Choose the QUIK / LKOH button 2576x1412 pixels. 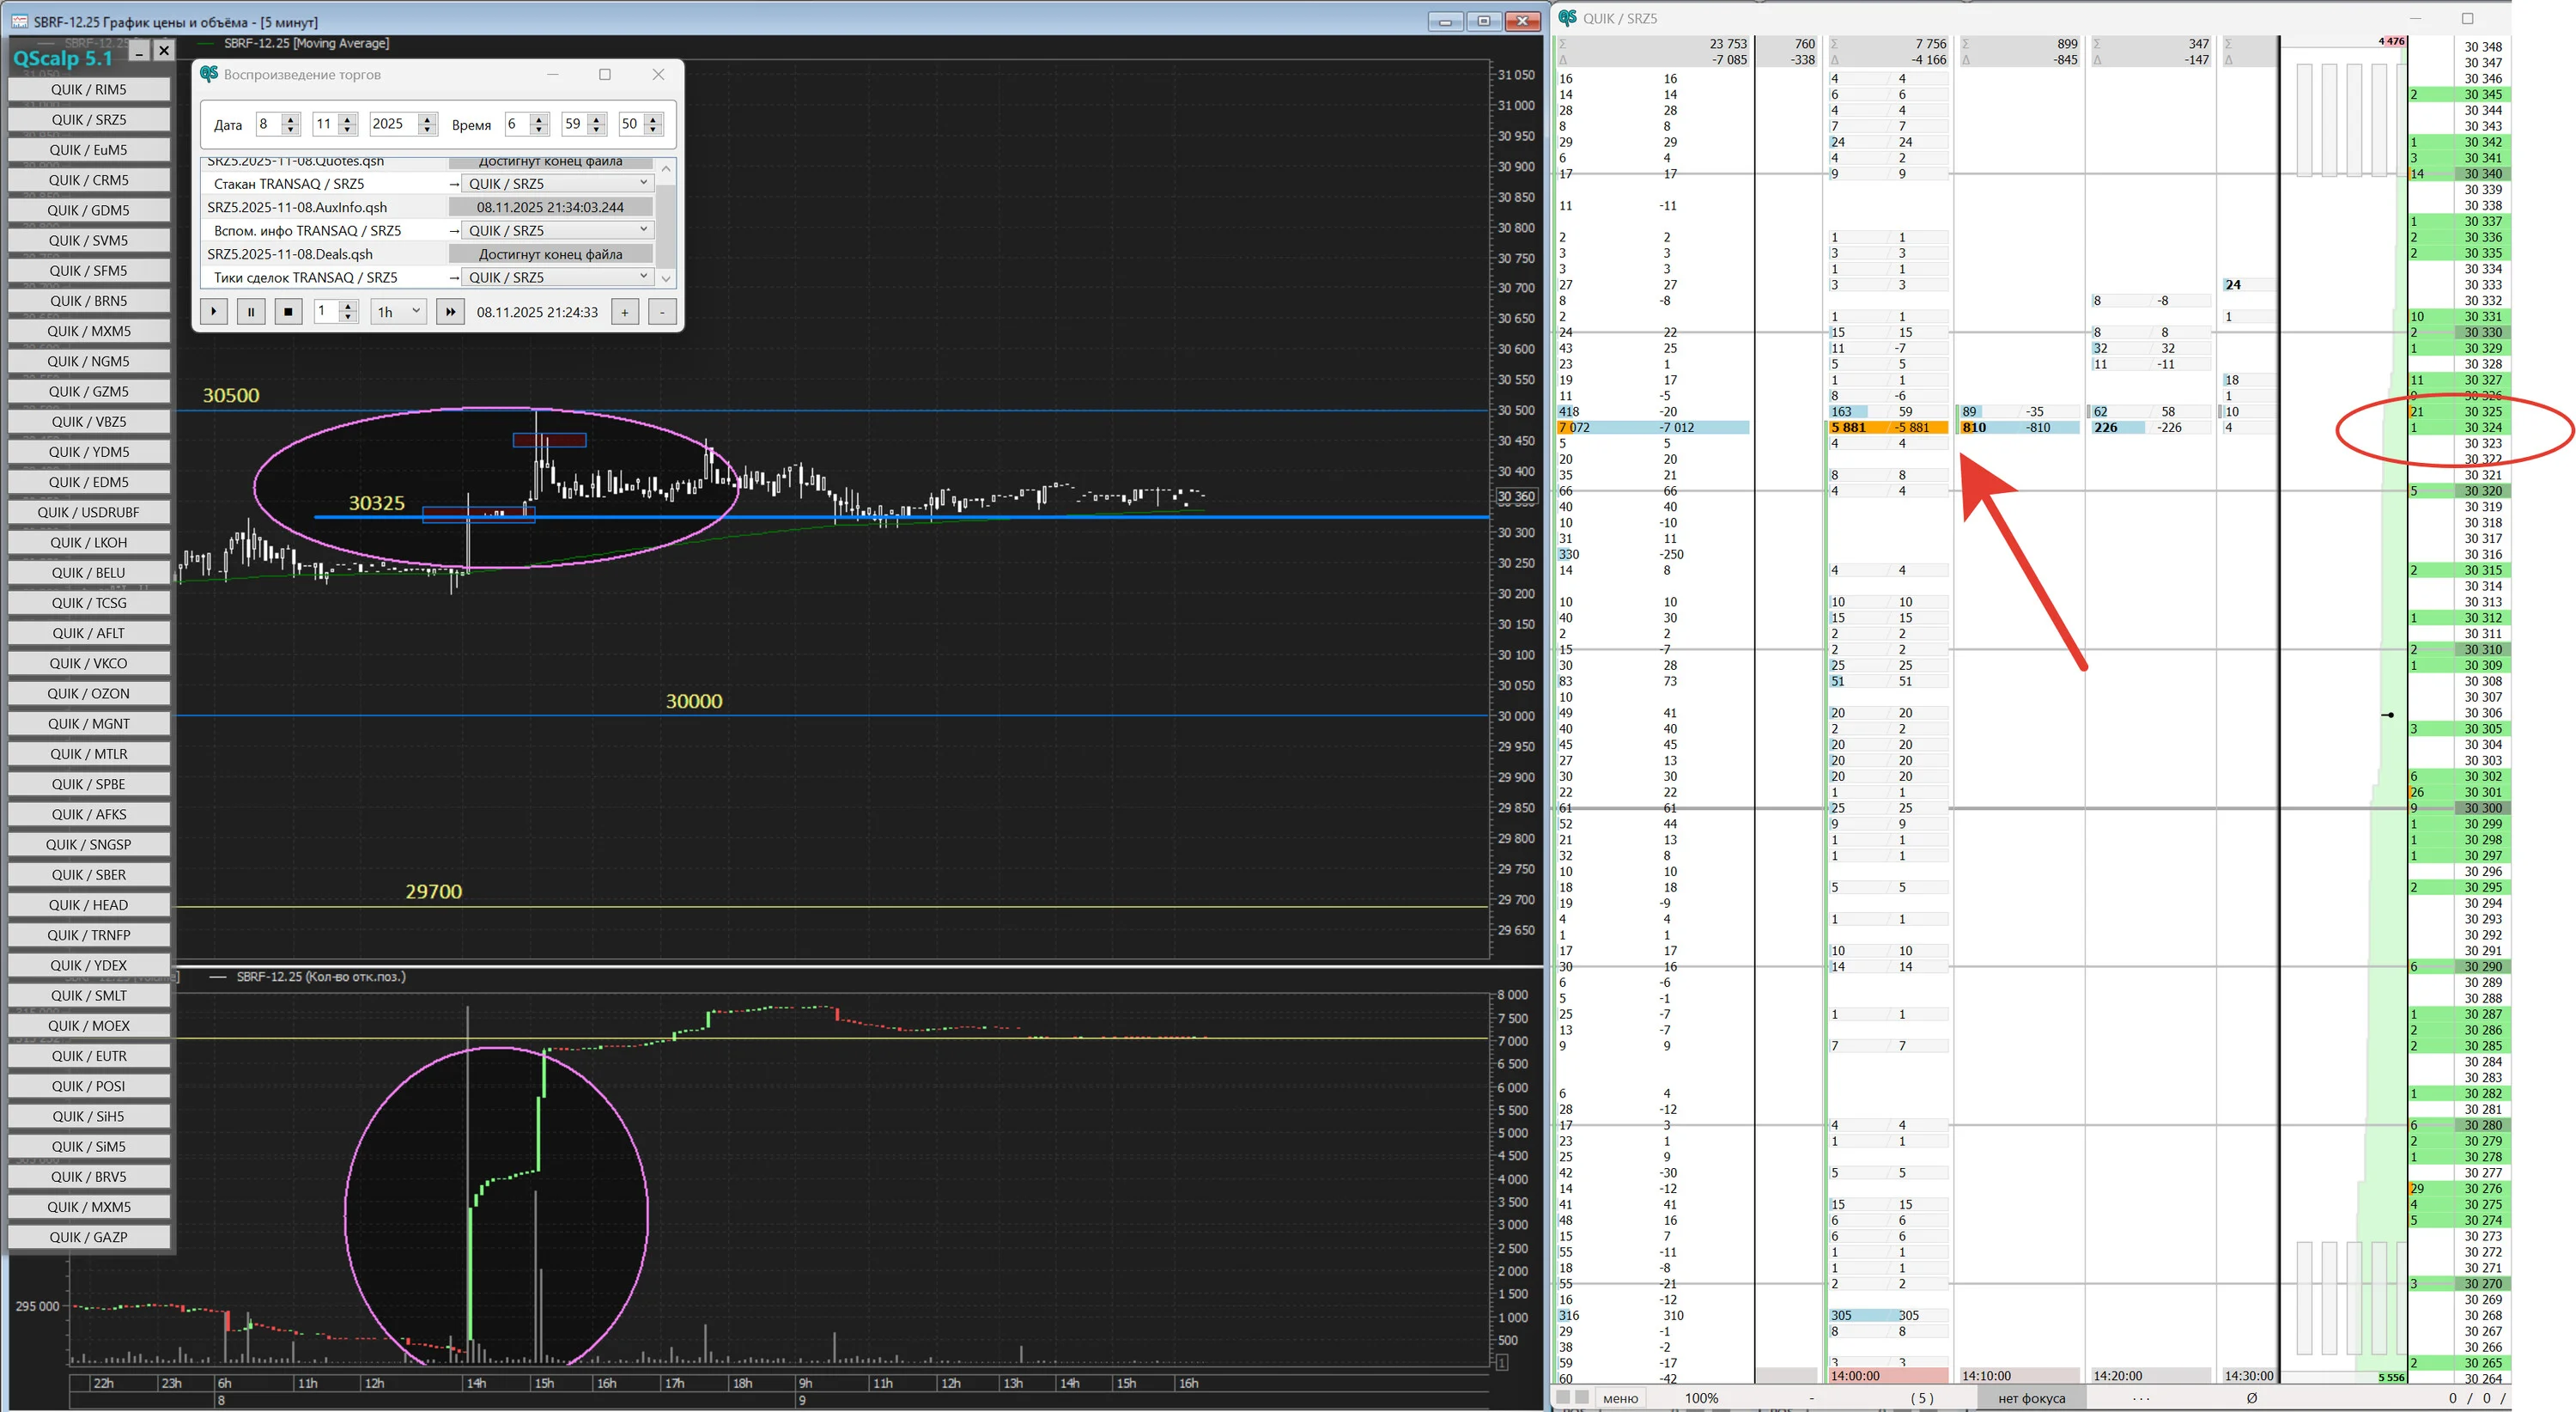89,542
